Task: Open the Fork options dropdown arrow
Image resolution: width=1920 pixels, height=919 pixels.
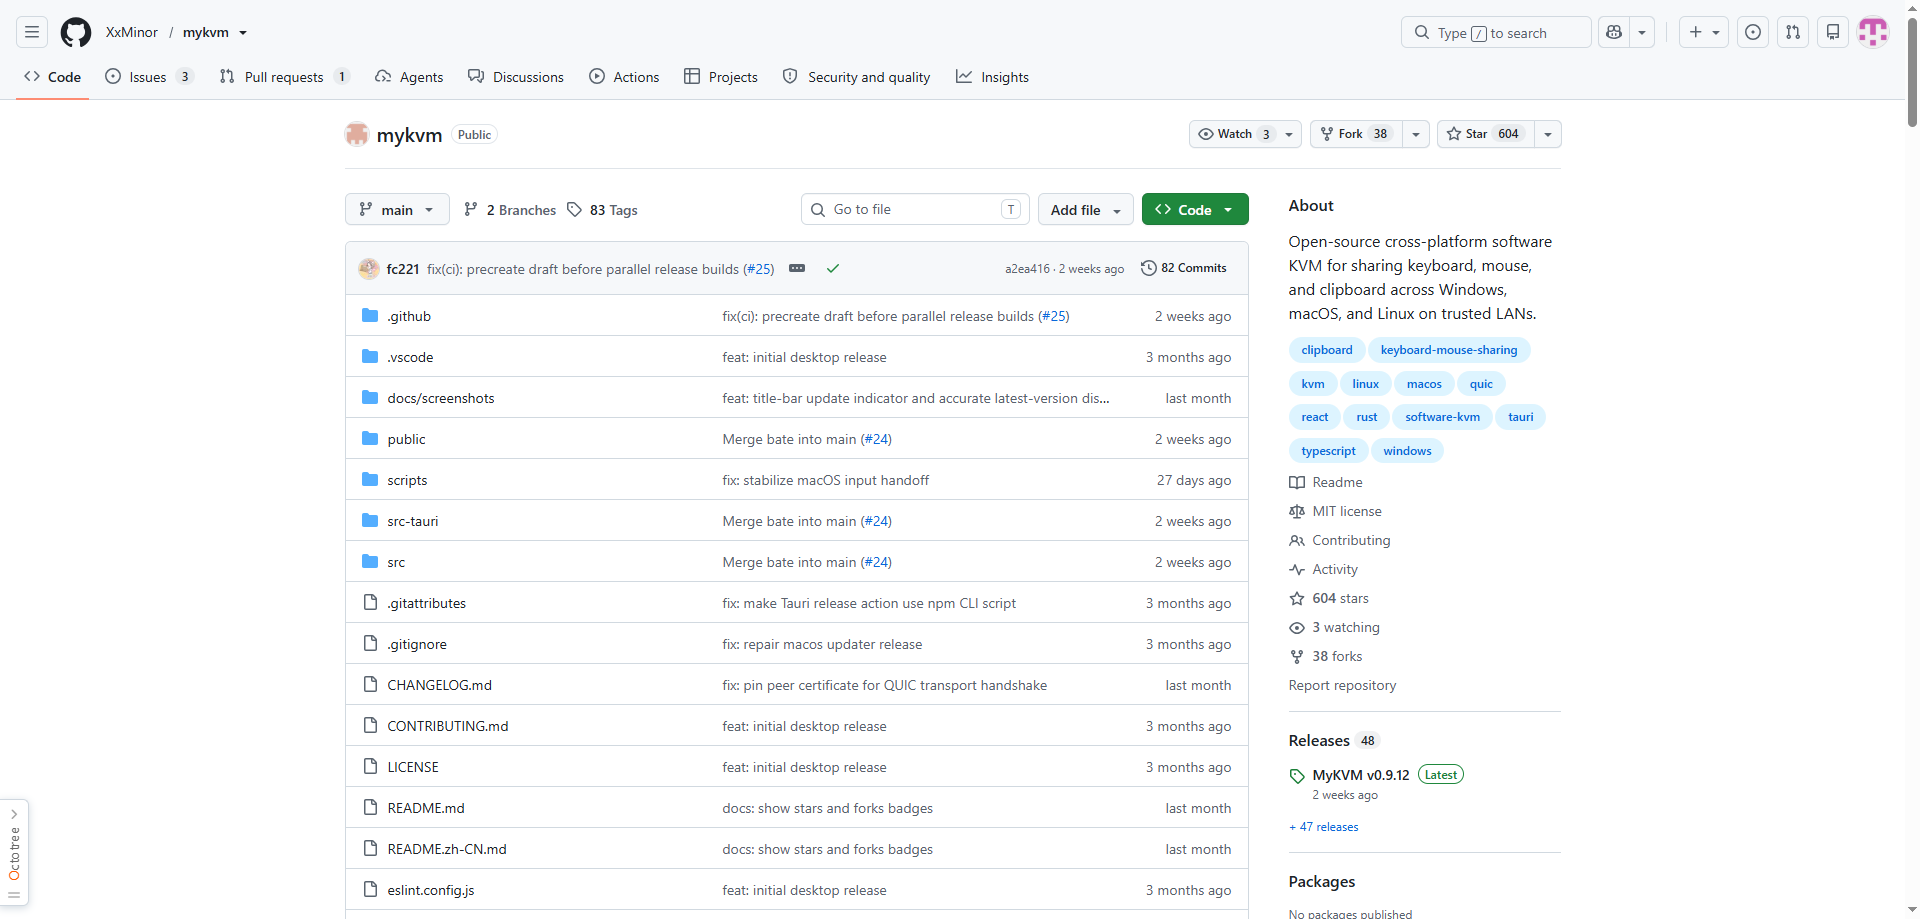Action: pos(1416,134)
